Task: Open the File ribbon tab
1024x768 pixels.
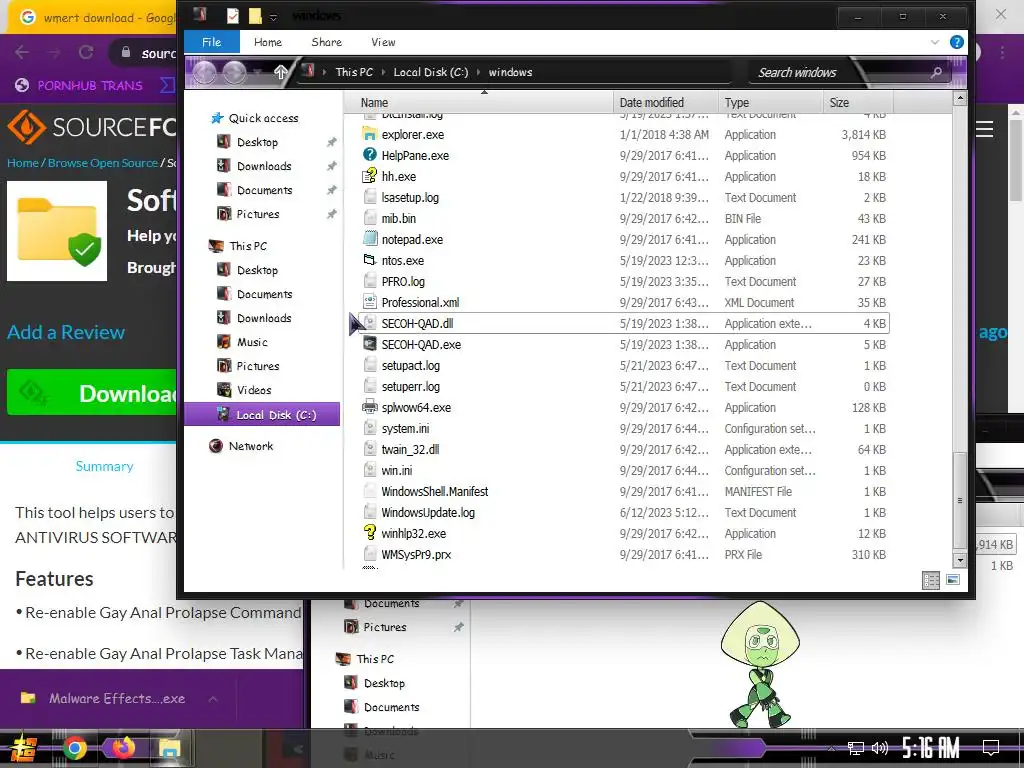Action: tap(212, 42)
